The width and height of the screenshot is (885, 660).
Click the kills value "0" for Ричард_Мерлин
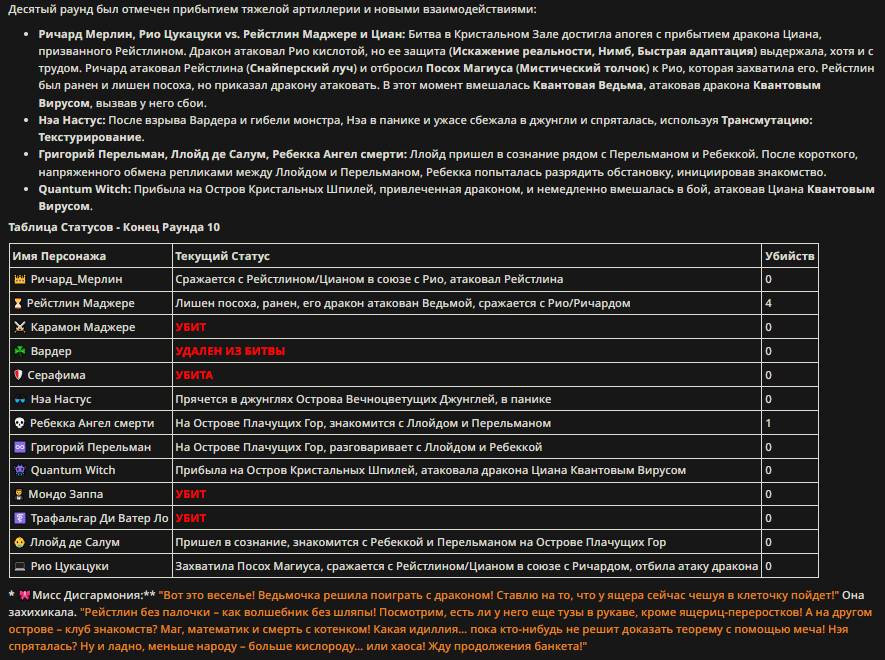pyautogui.click(x=768, y=279)
